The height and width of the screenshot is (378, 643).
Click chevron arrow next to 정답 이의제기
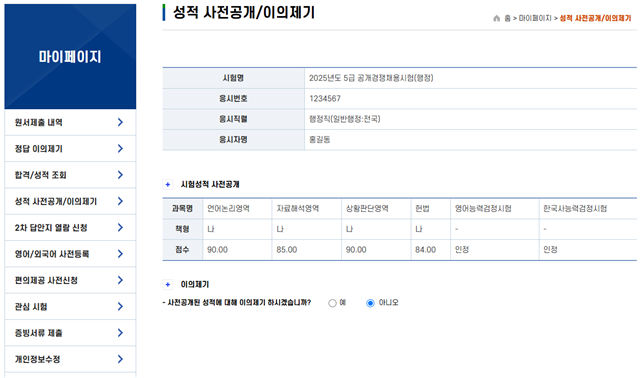tap(120, 148)
